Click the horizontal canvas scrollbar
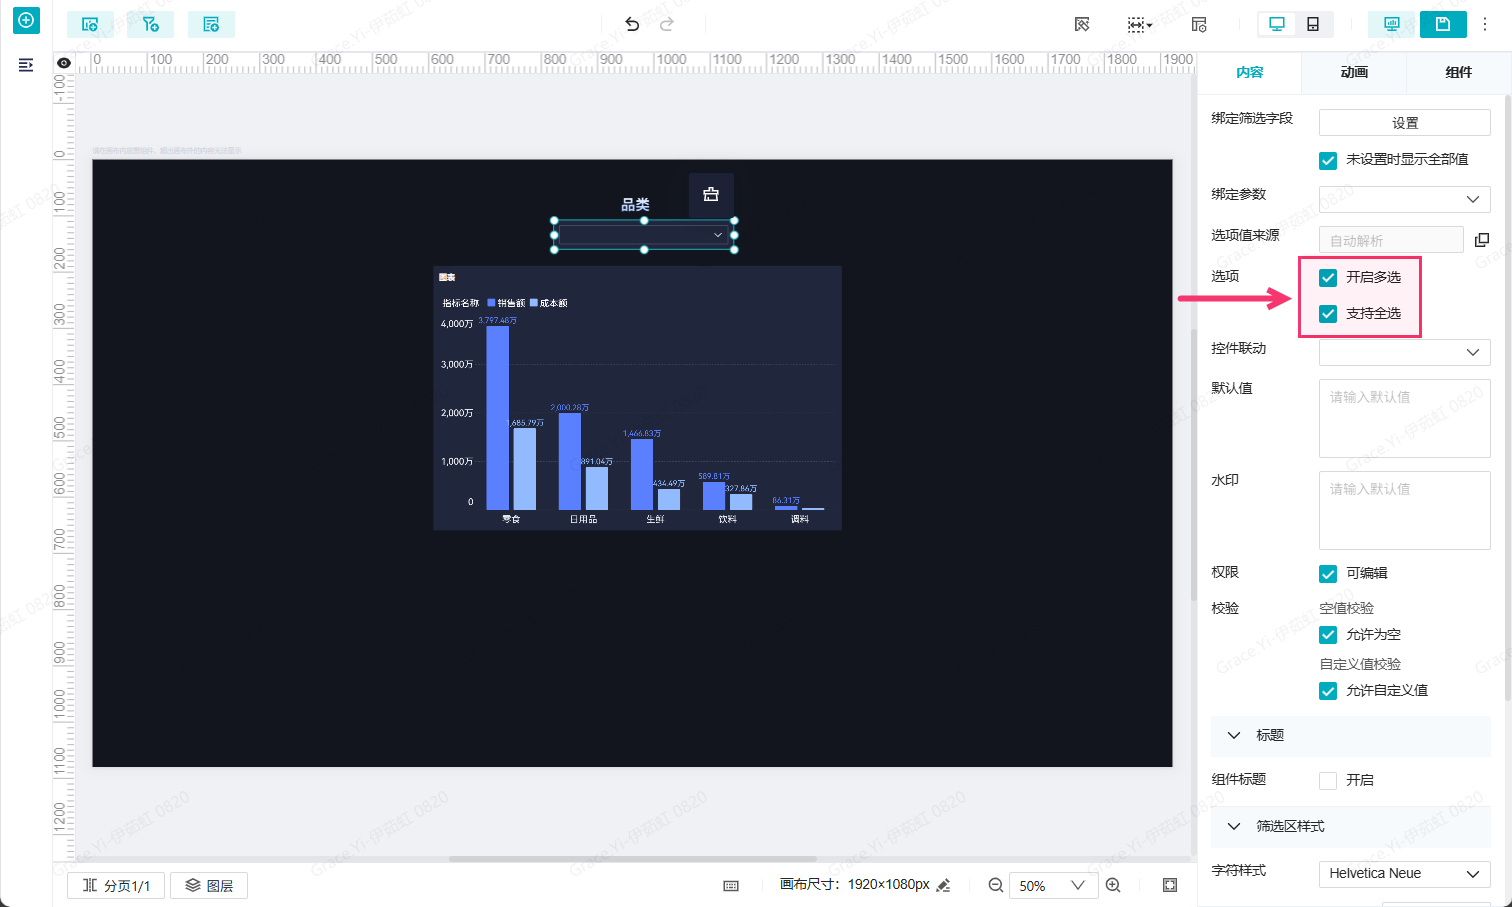 point(633,859)
